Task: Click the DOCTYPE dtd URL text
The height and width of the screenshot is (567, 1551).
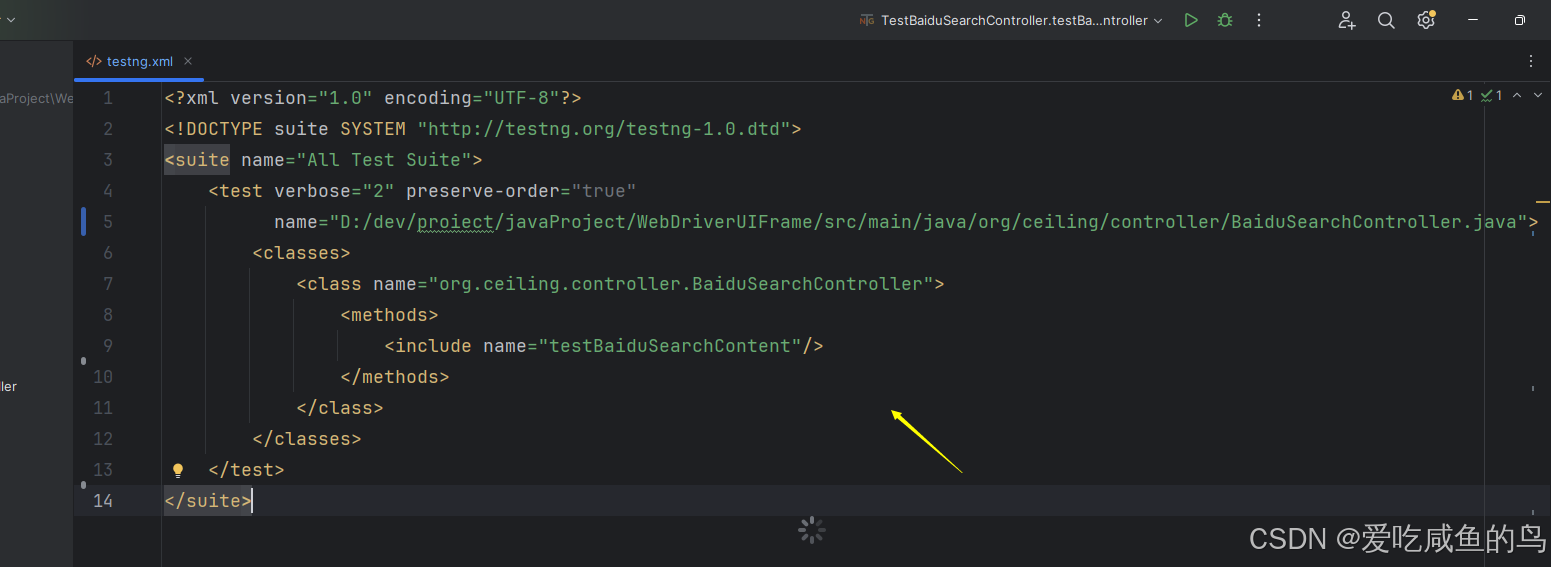Action: [604, 129]
